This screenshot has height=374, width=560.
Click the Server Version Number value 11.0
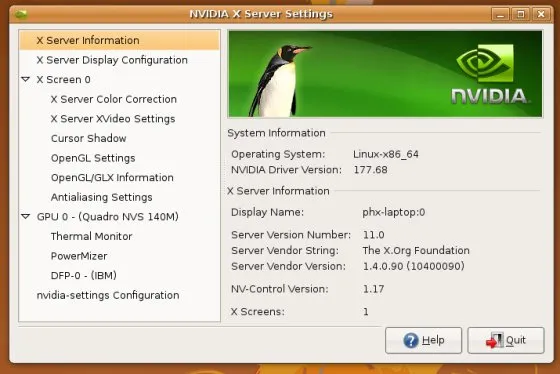click(374, 235)
